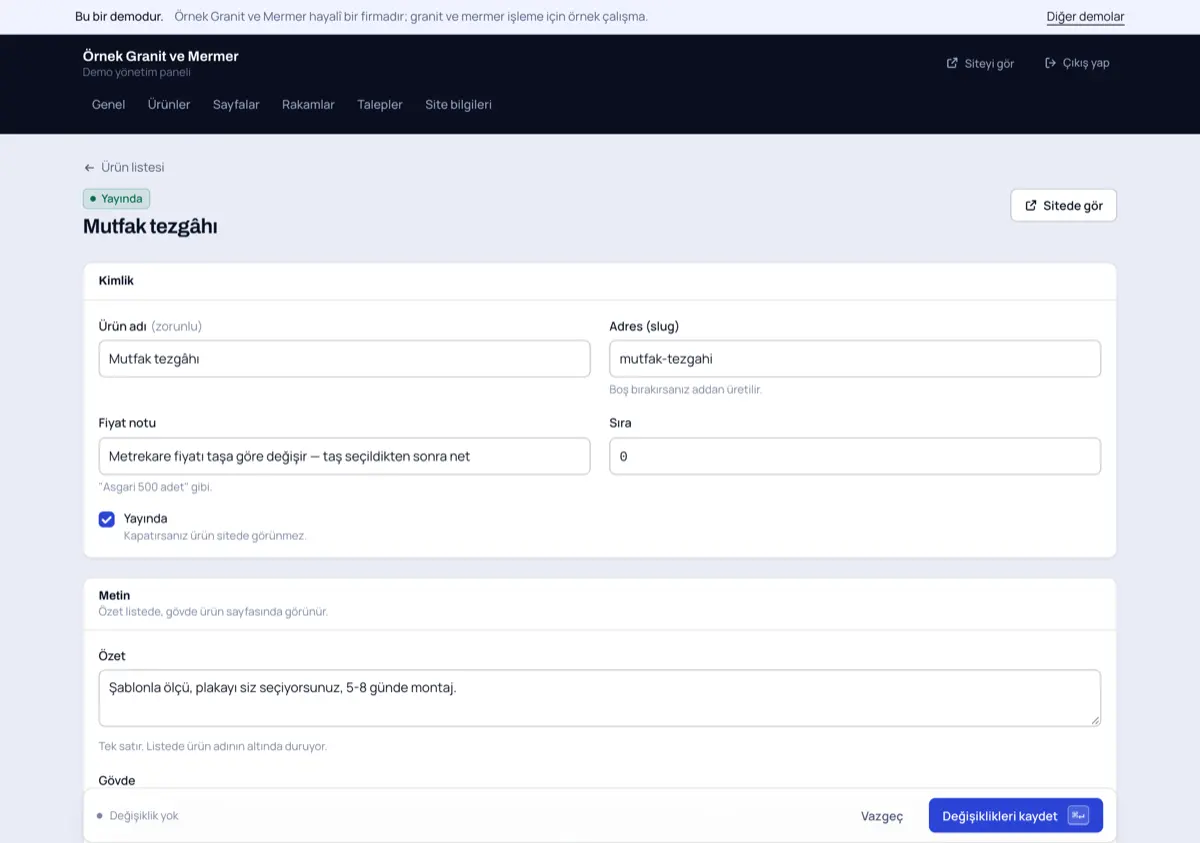
Task: Click the Fiyat notu text field
Action: [344, 456]
